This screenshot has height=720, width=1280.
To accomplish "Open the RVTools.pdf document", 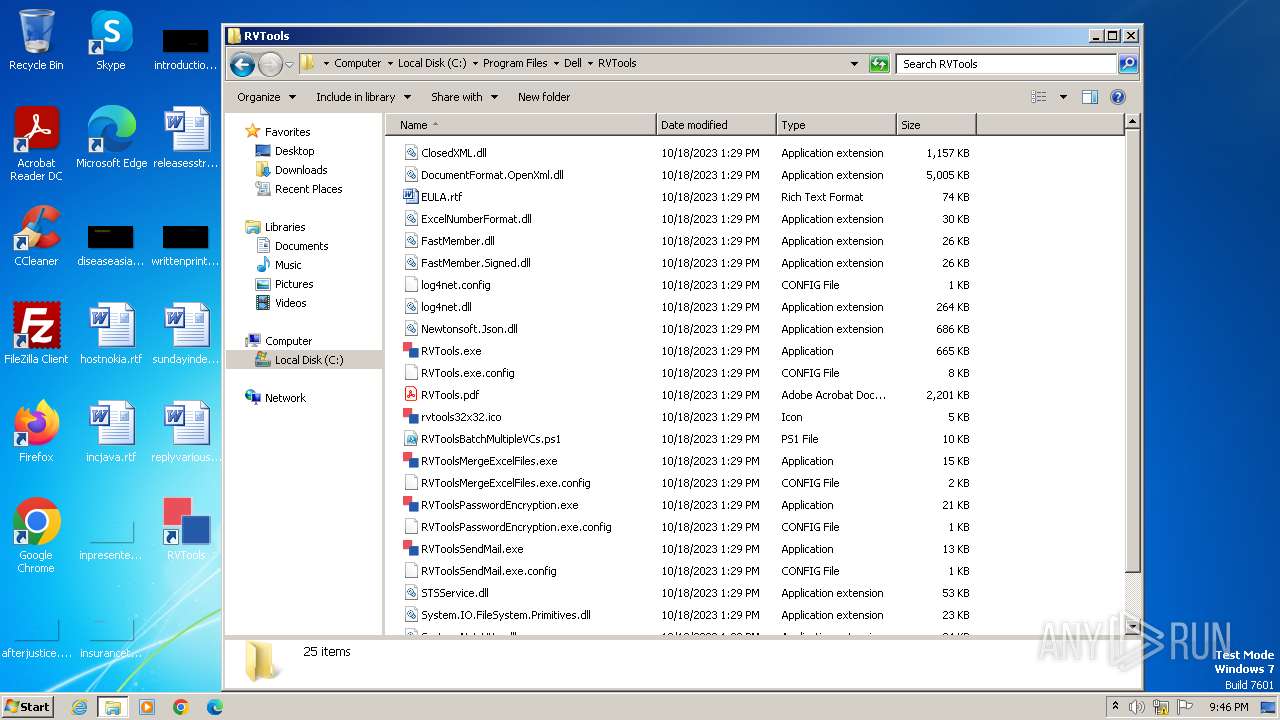I will click(450, 395).
